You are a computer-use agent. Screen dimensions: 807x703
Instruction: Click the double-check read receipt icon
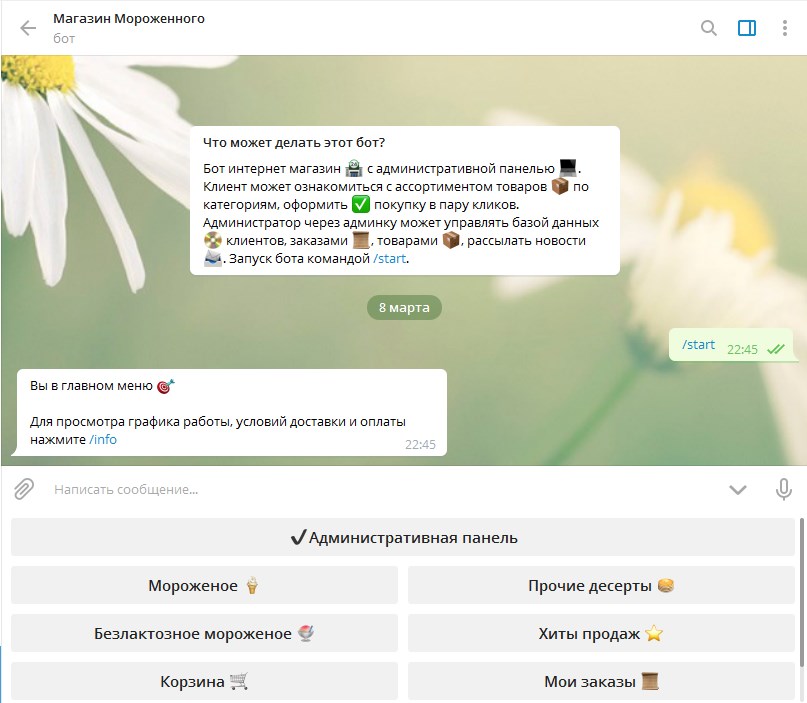tap(776, 349)
